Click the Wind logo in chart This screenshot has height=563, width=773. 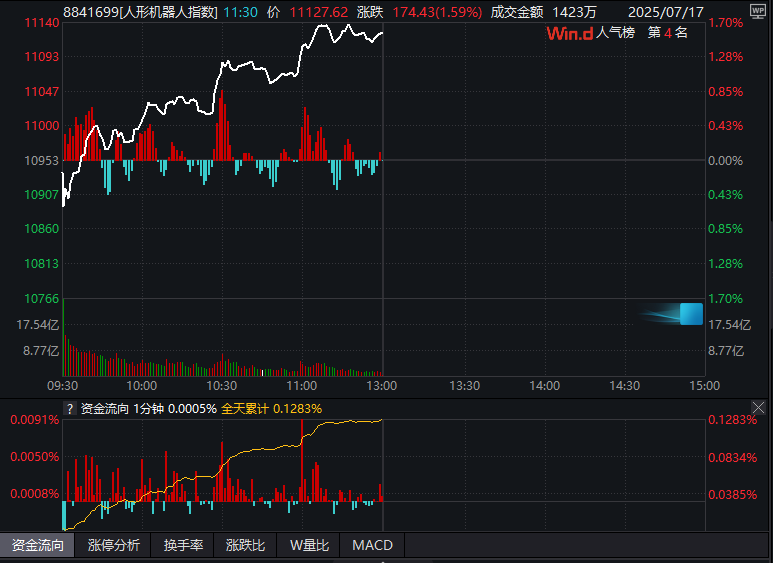tap(569, 33)
